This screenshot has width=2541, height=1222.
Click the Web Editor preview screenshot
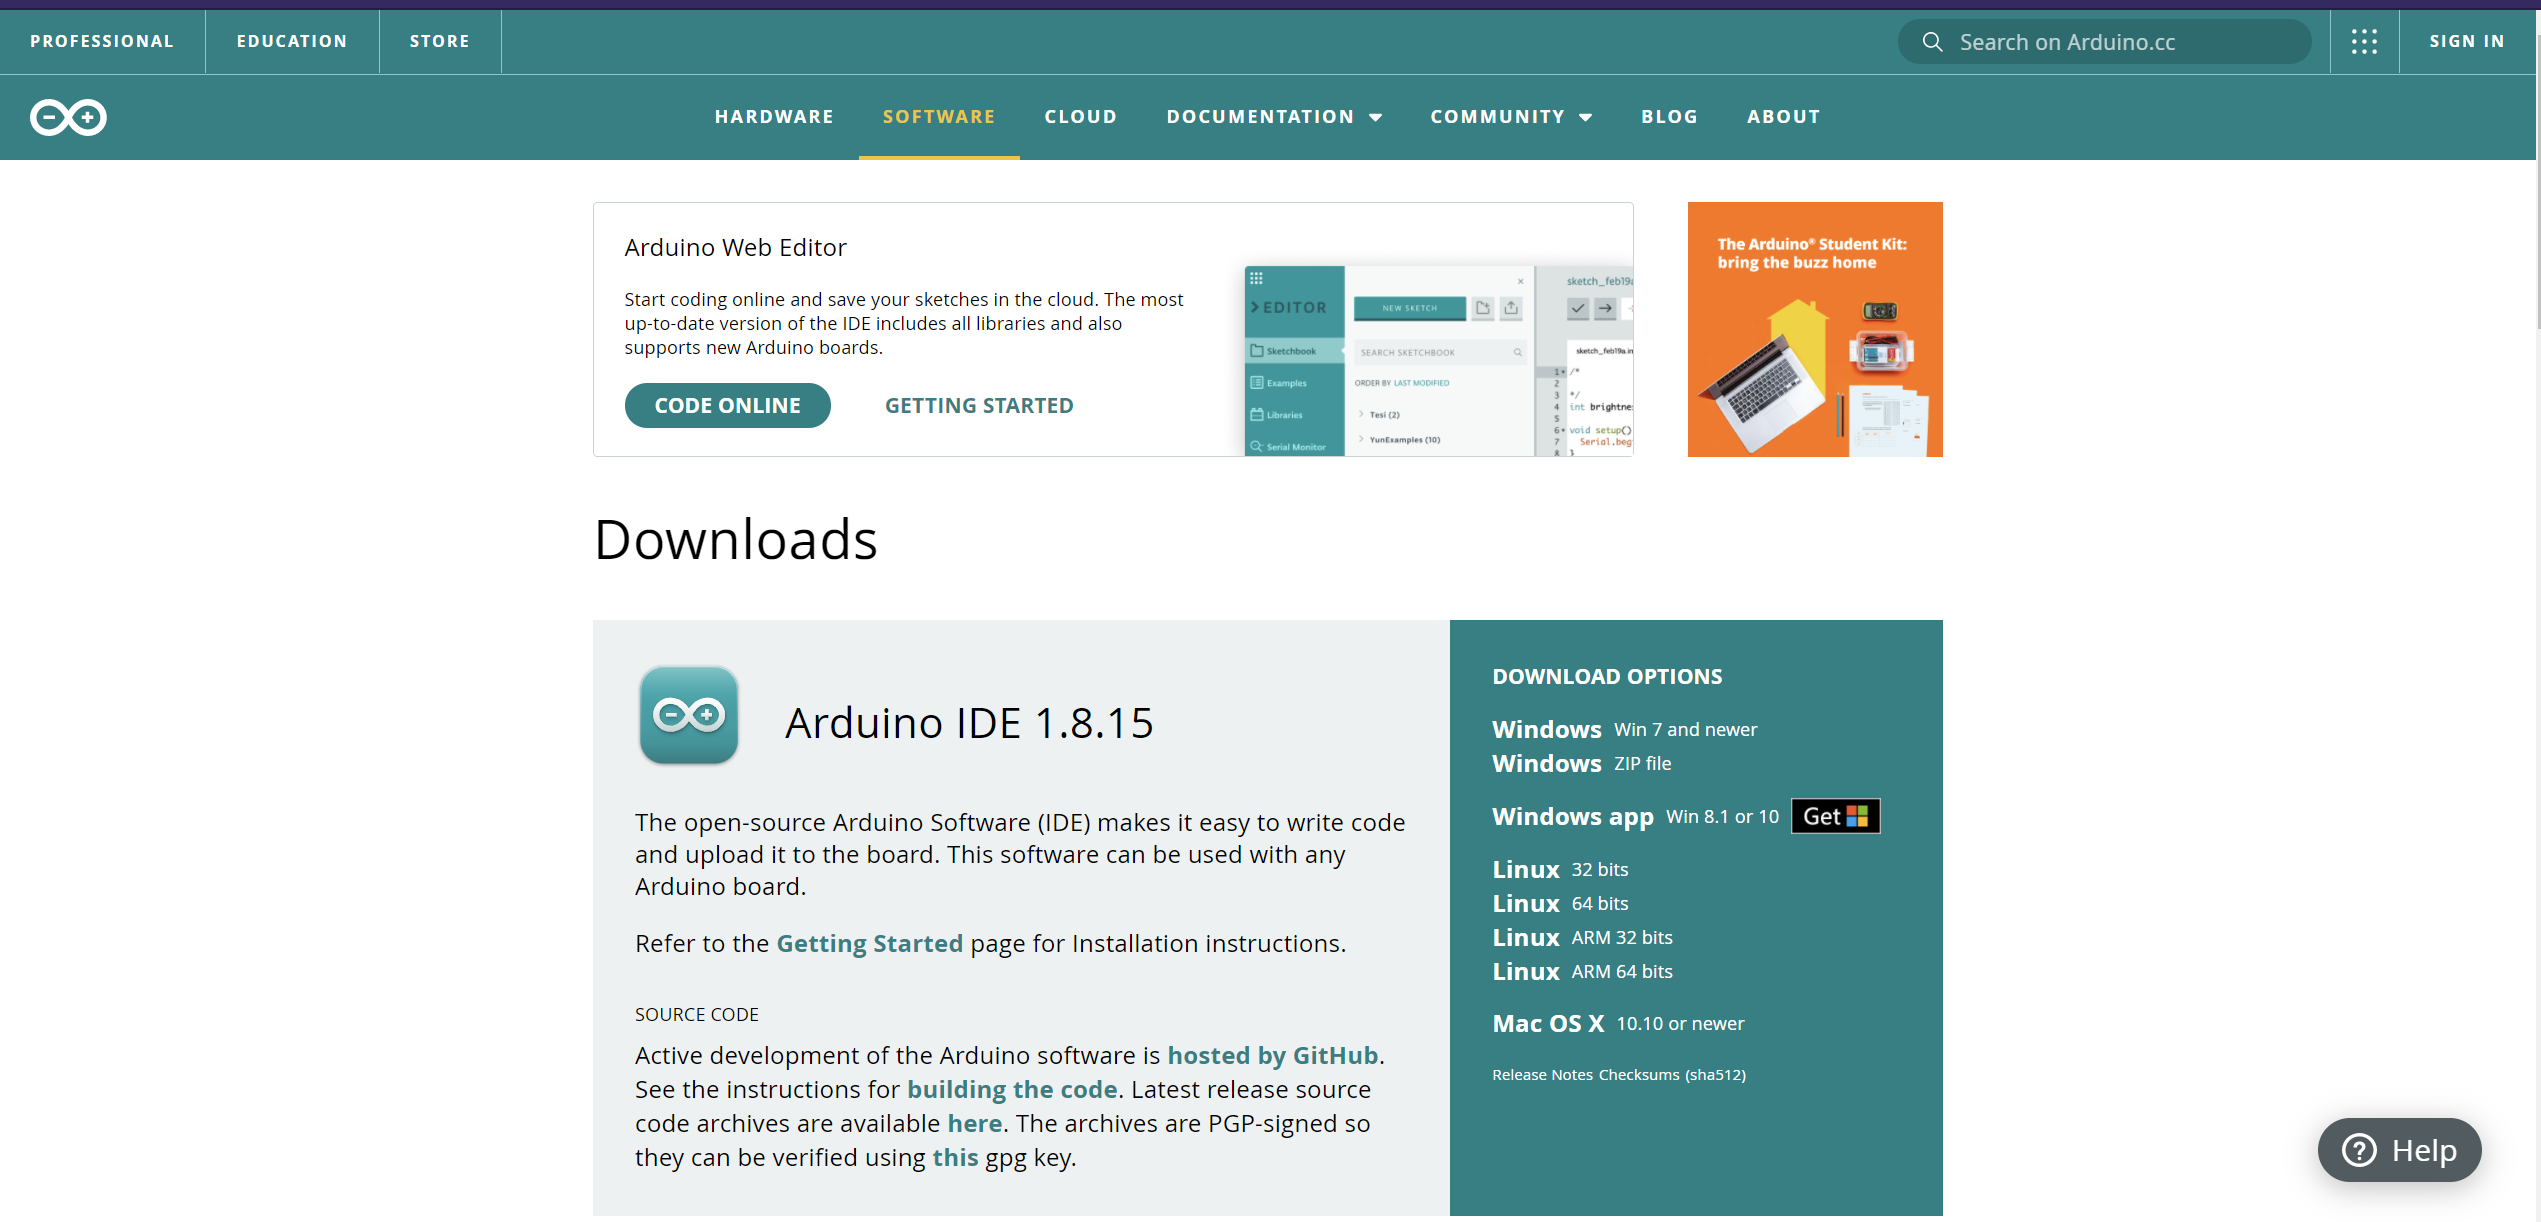pos(1438,361)
